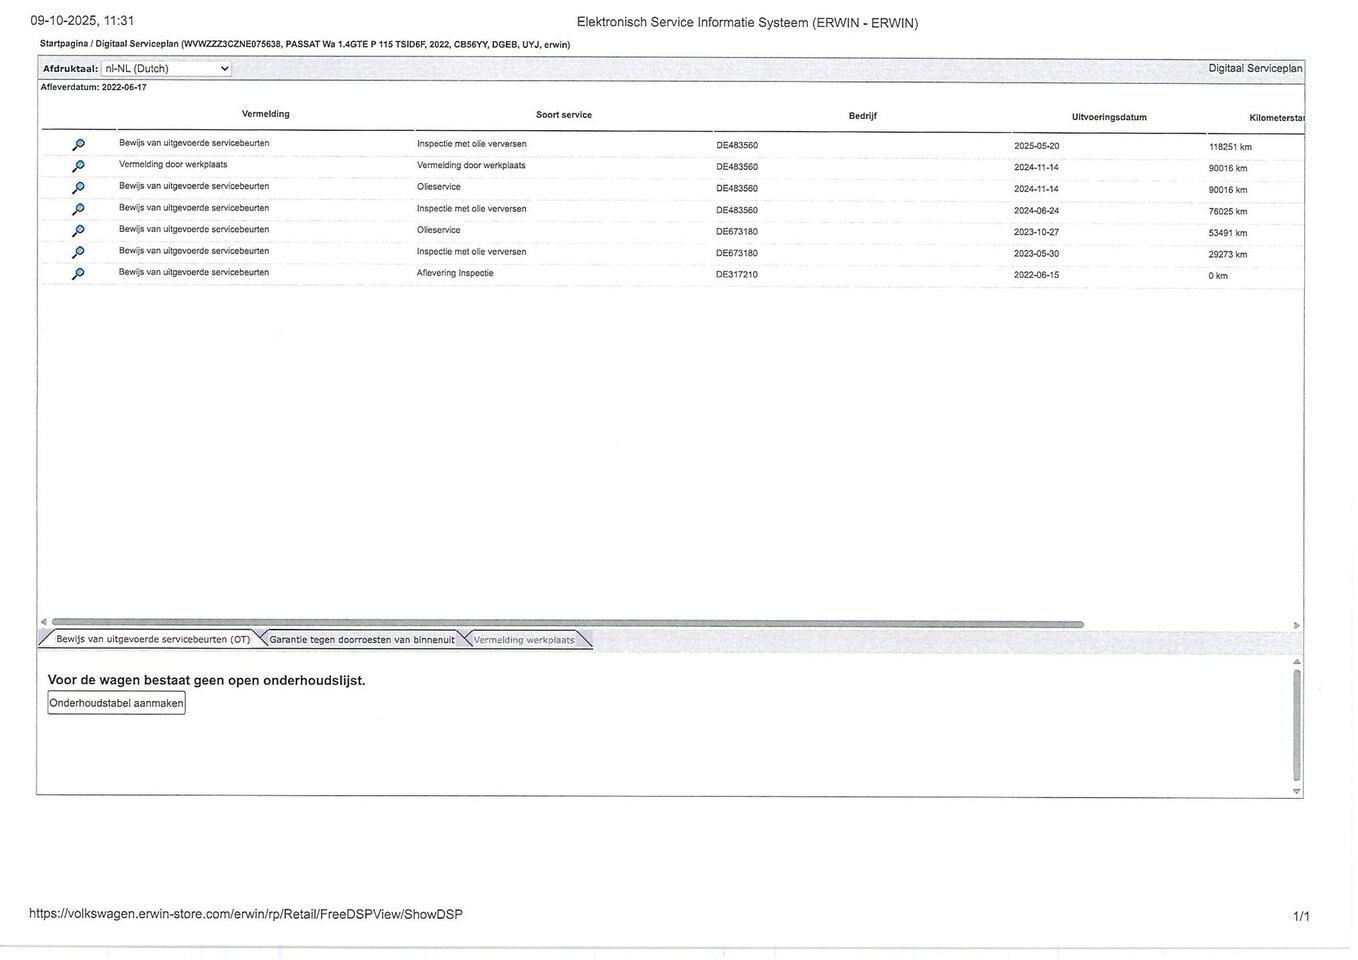View details of 29273 km inspection entry
1358x960 pixels.
pos(78,253)
